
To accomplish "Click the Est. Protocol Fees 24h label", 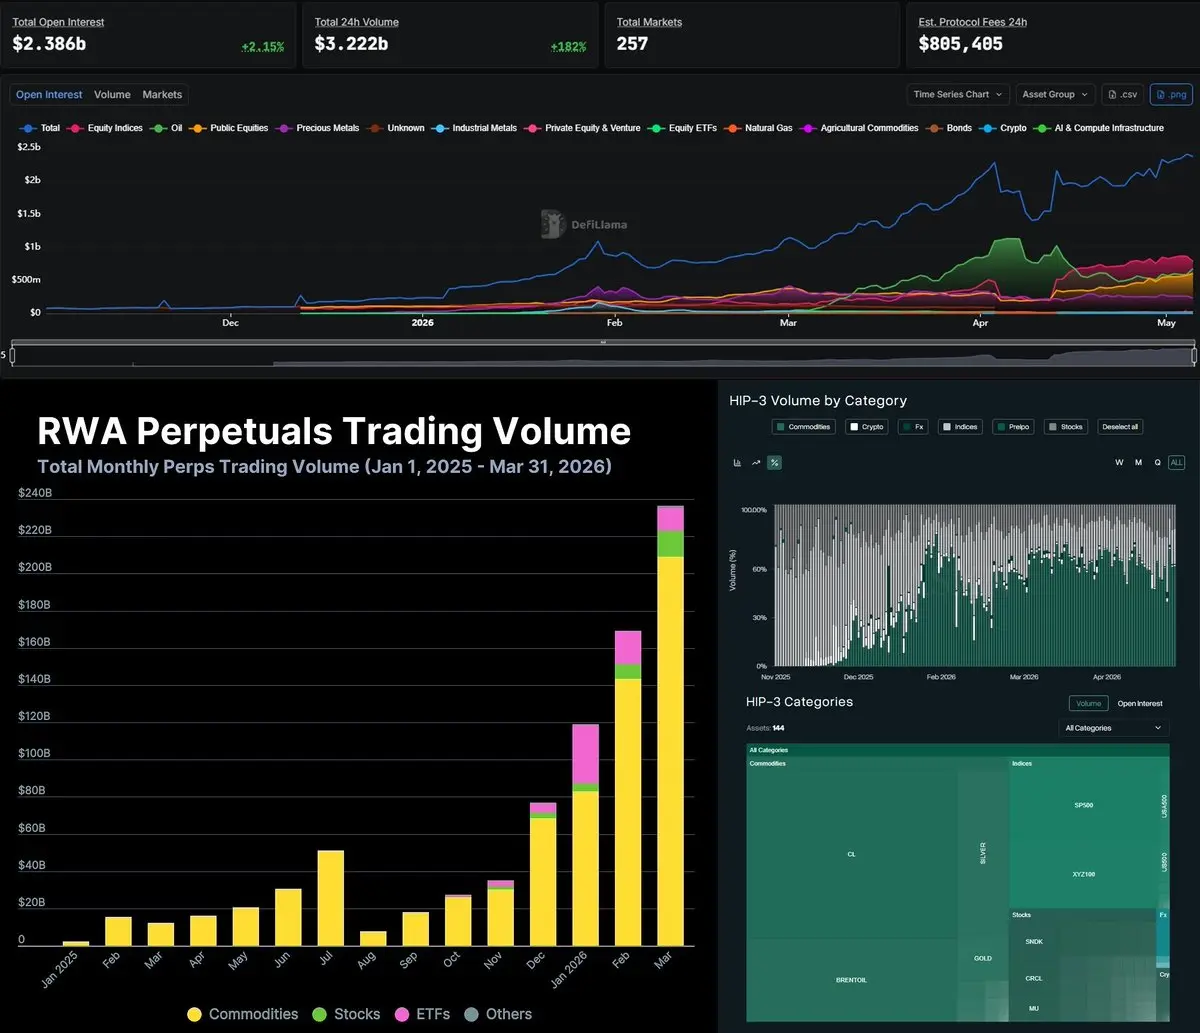I will tap(972, 22).
